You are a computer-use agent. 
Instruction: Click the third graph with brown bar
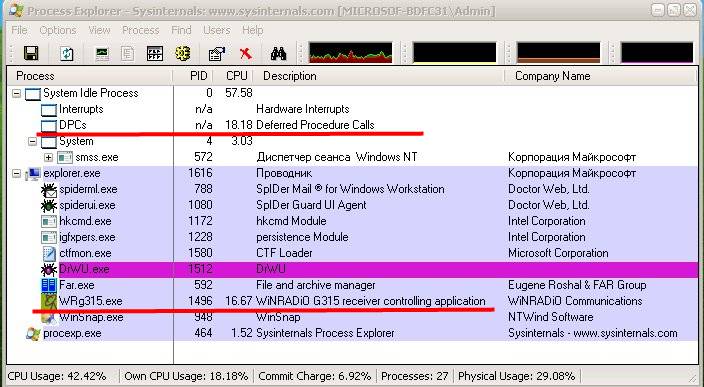[x=559, y=53]
